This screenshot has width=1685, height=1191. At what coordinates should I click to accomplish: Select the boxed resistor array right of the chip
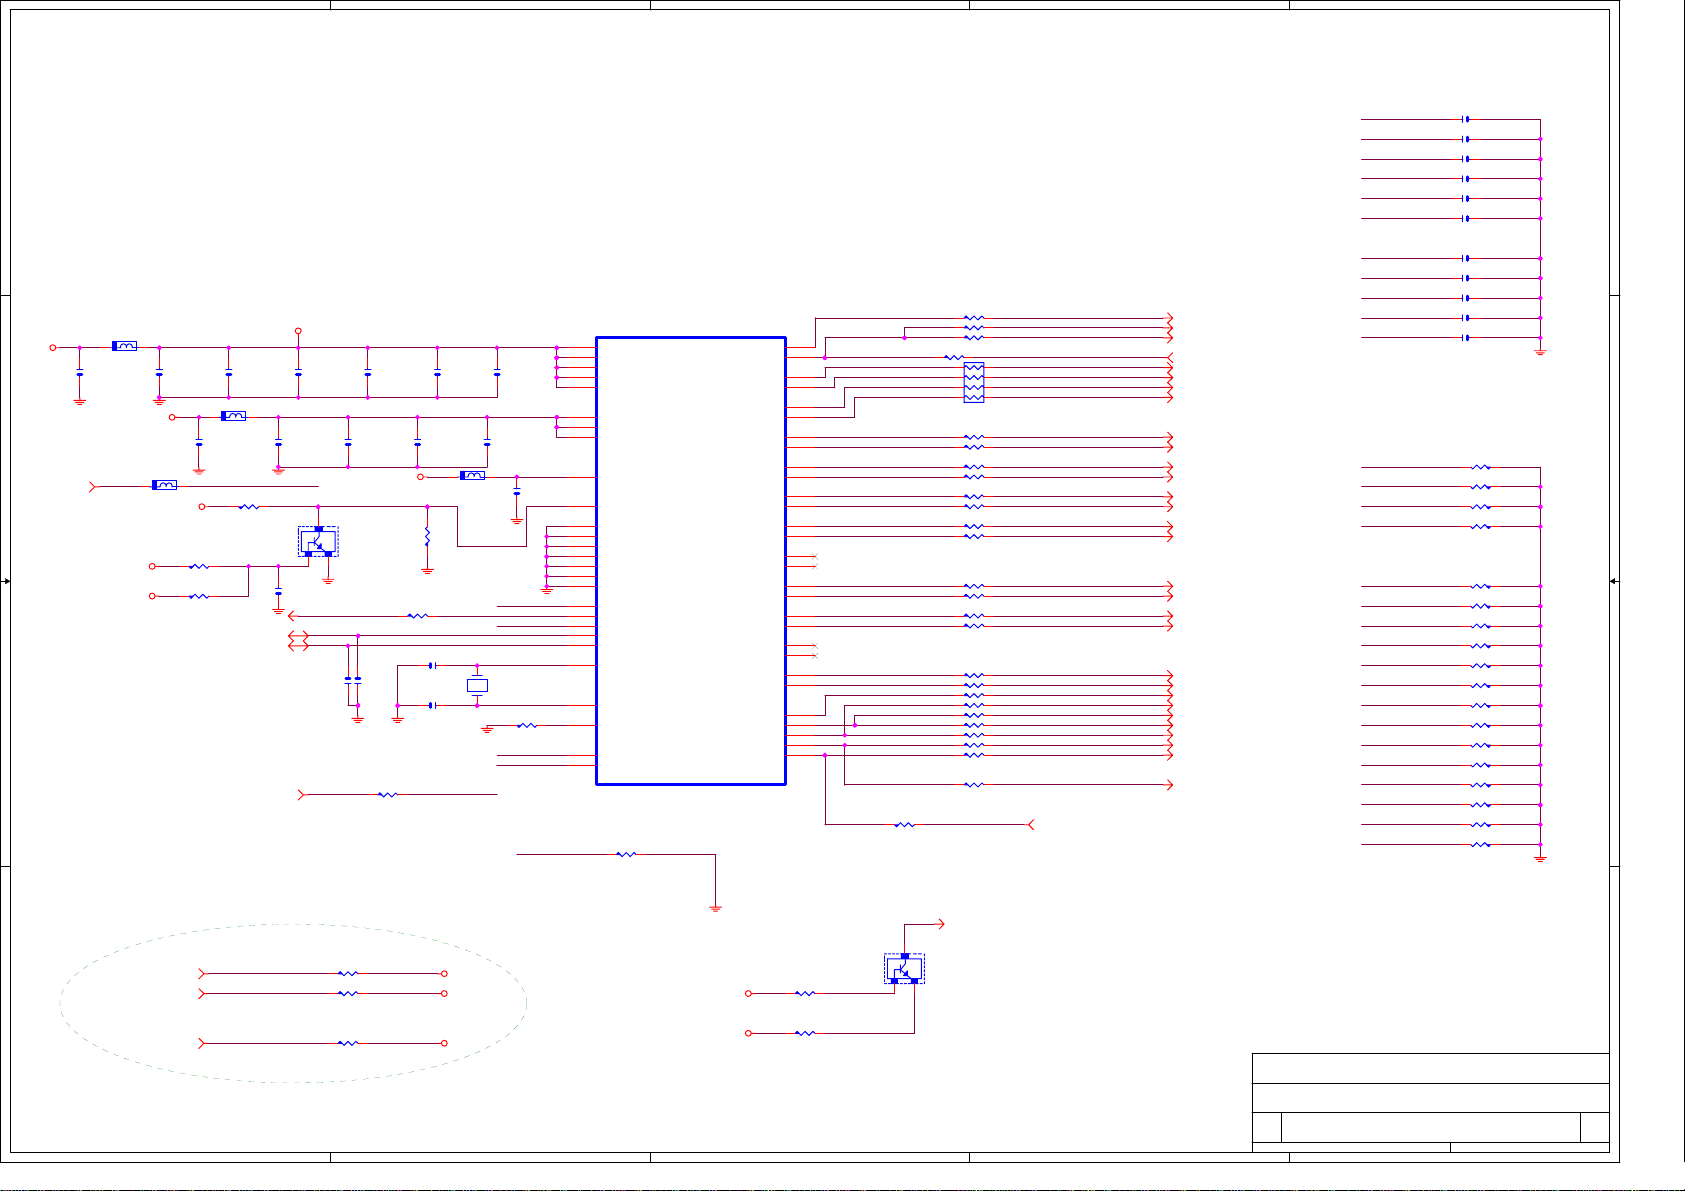click(974, 383)
